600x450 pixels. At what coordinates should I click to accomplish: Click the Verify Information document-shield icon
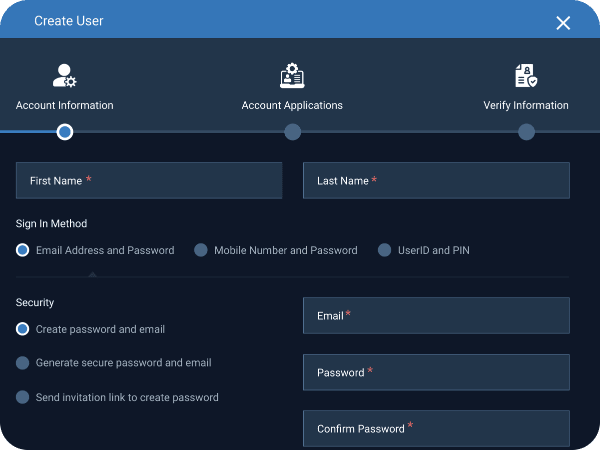(x=526, y=75)
